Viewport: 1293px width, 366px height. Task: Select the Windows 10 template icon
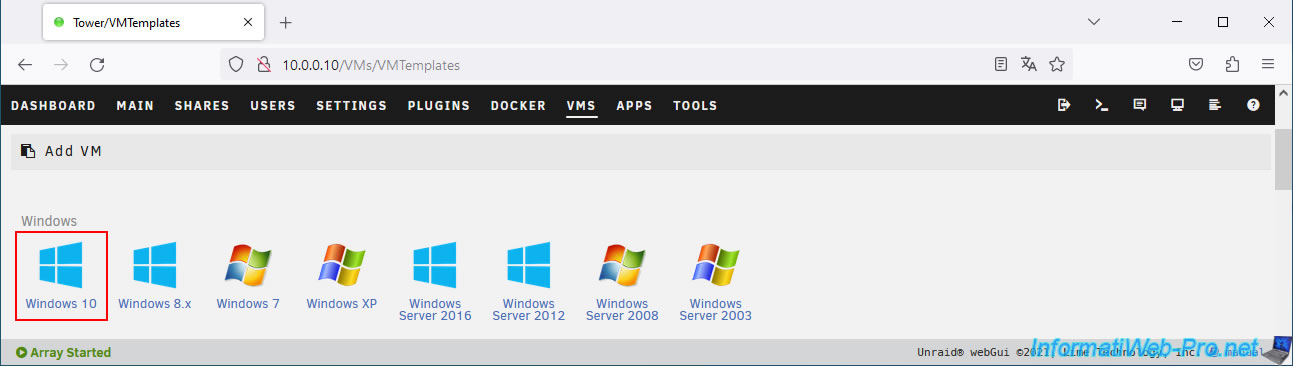pos(61,266)
